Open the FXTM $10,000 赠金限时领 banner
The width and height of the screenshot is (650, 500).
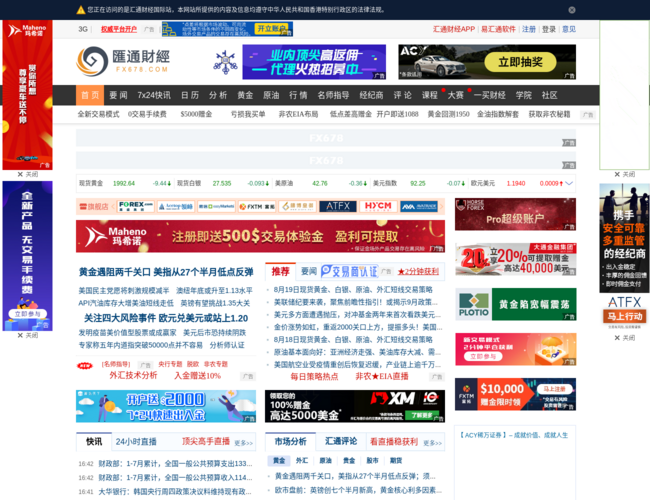click(515, 394)
